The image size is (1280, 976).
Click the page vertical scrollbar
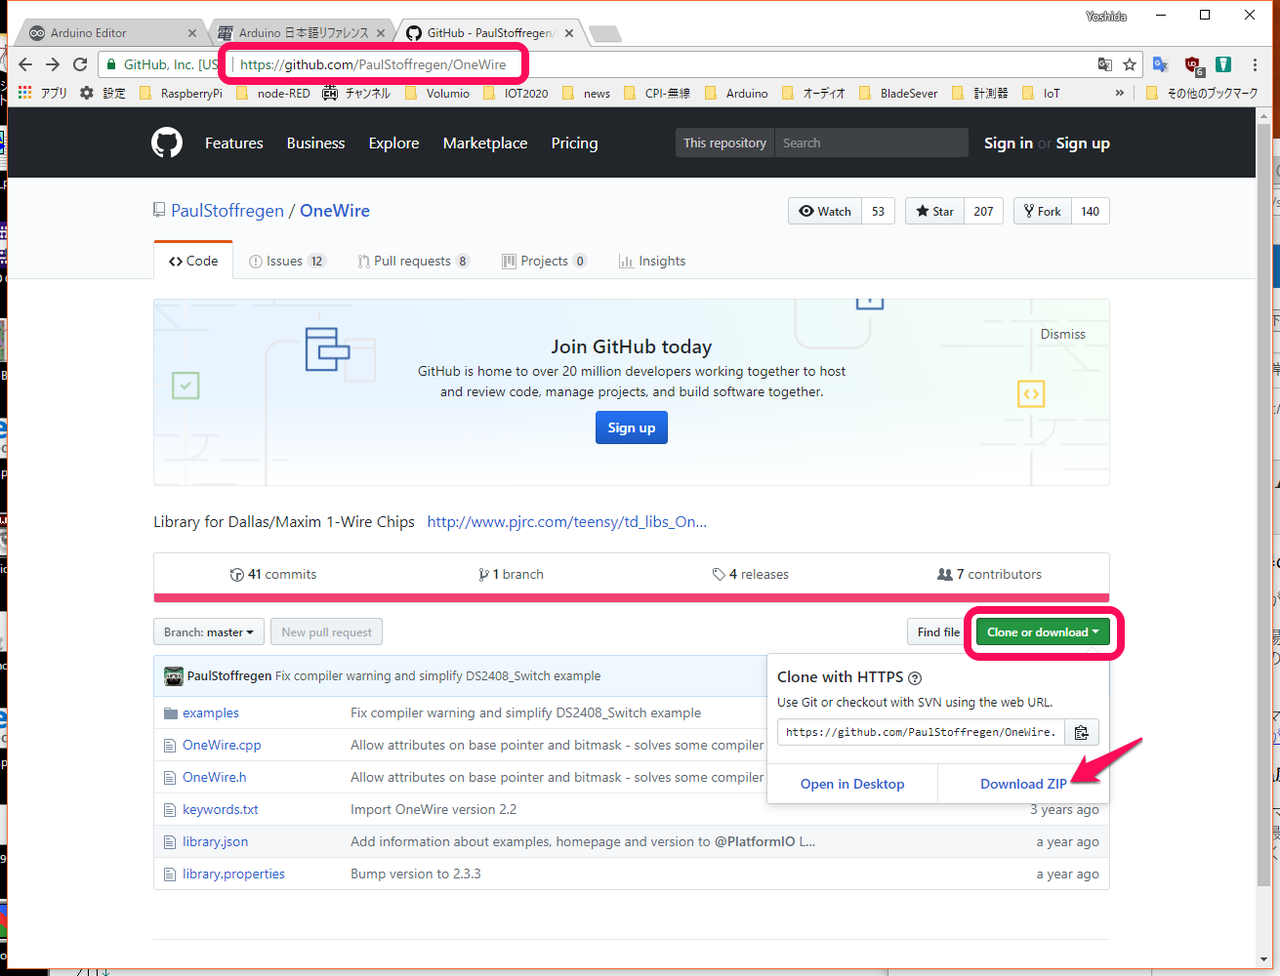(x=1264, y=500)
